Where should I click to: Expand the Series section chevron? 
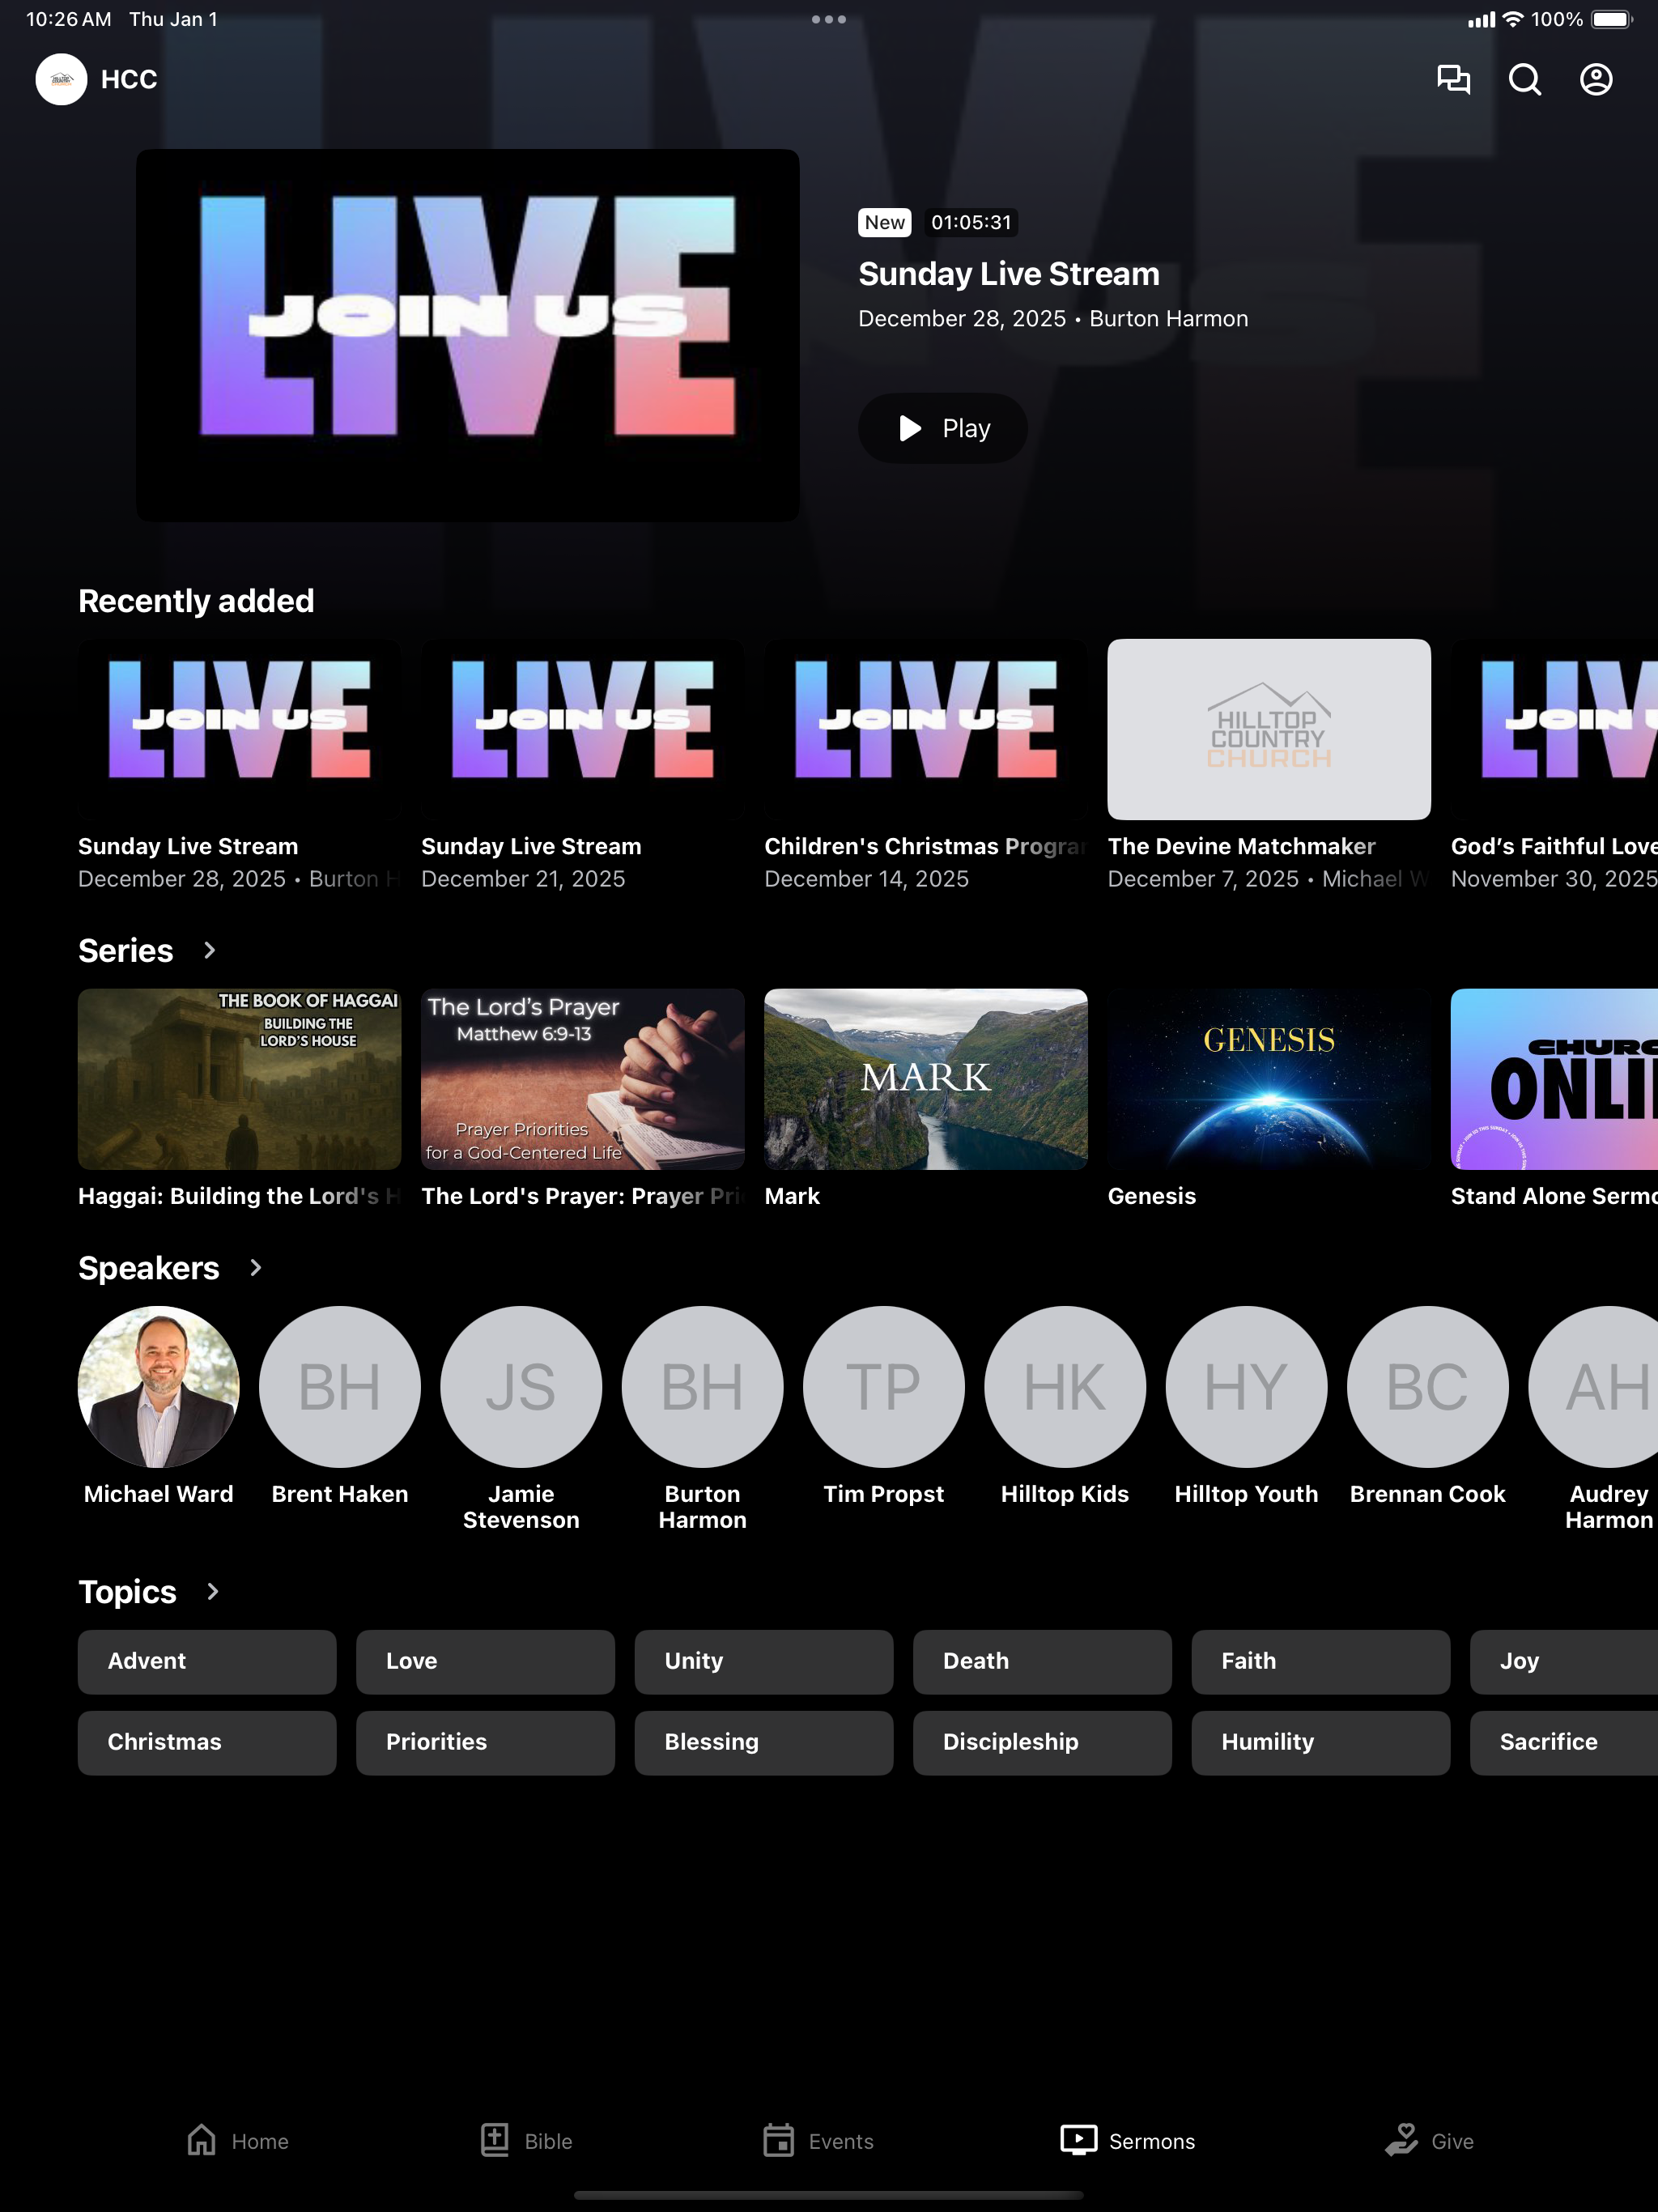209,950
